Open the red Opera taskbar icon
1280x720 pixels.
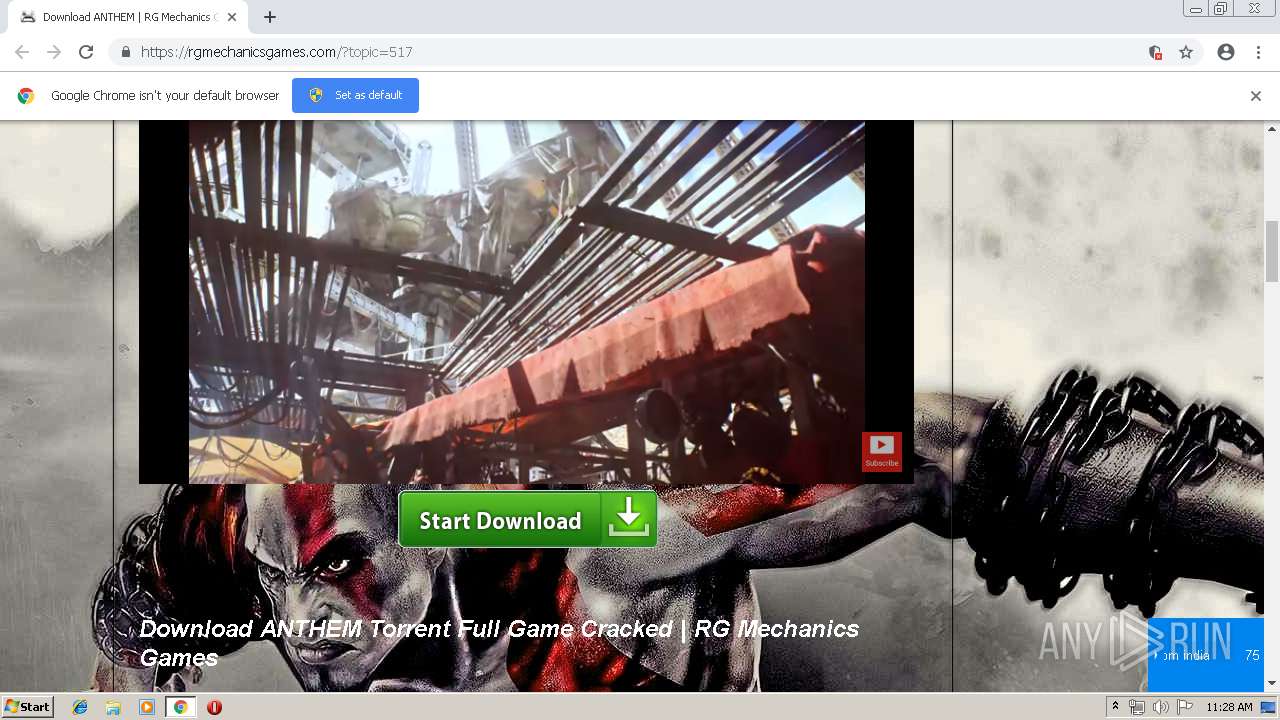pos(214,707)
